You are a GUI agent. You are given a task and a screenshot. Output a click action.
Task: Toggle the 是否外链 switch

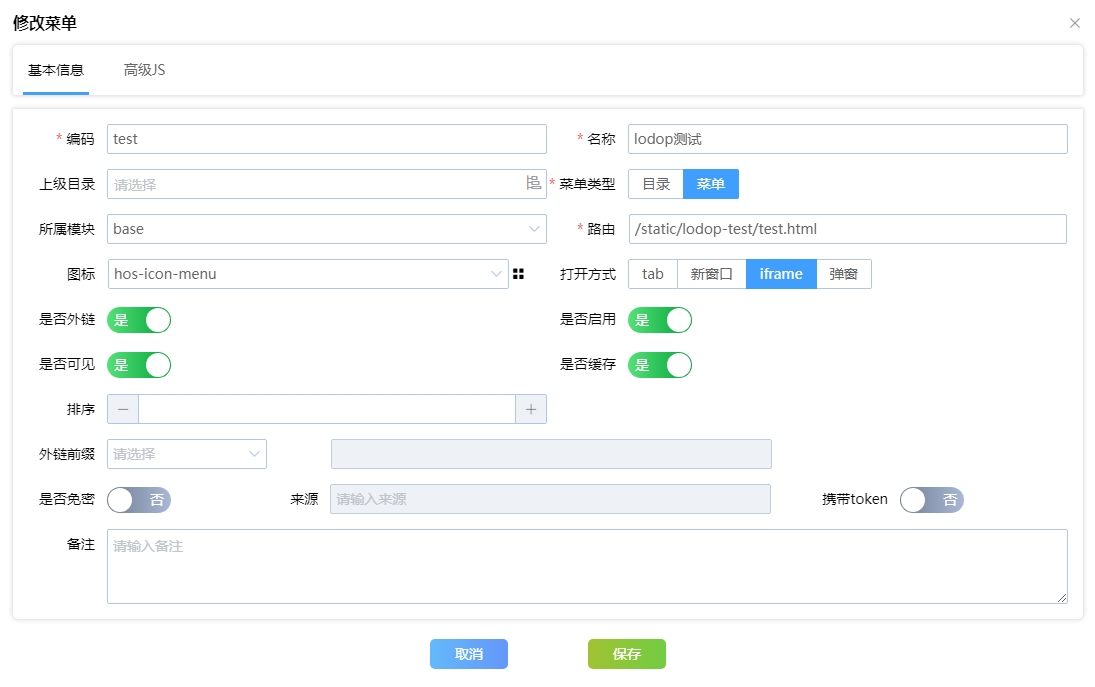(x=139, y=320)
